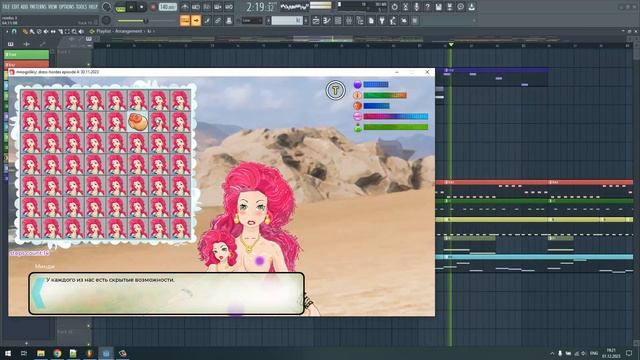Screen dimensions: 640x360
Task: Click the microphone one-click recording icon
Action: pyautogui.click(x=416, y=7)
